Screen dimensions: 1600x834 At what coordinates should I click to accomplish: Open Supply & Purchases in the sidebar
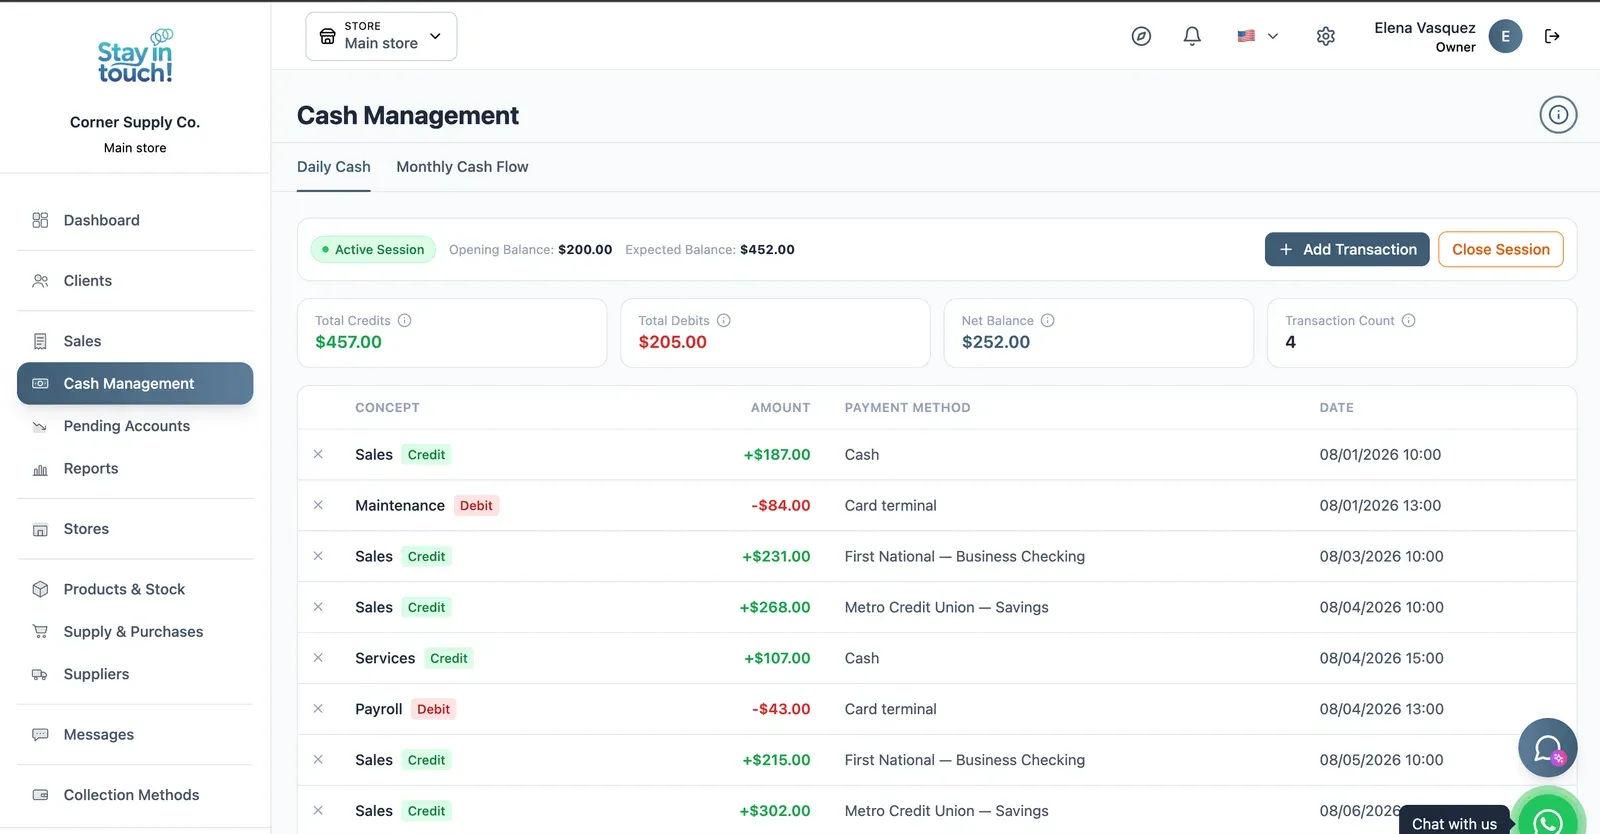tap(135, 632)
